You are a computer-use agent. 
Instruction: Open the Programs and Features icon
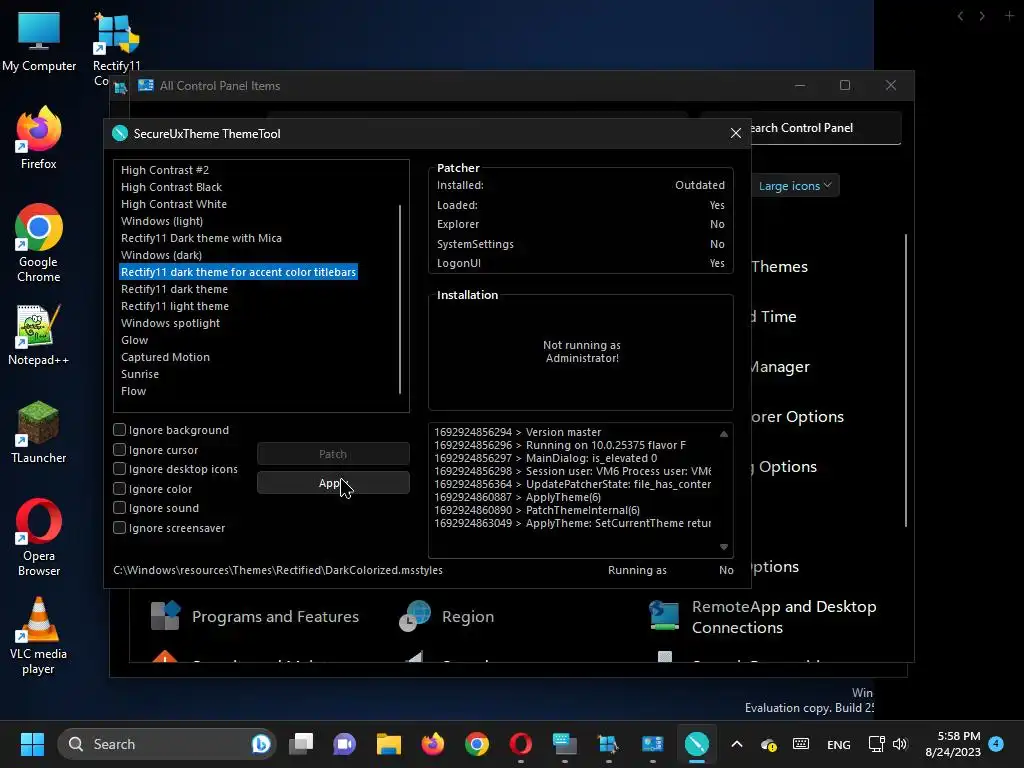tap(165, 616)
